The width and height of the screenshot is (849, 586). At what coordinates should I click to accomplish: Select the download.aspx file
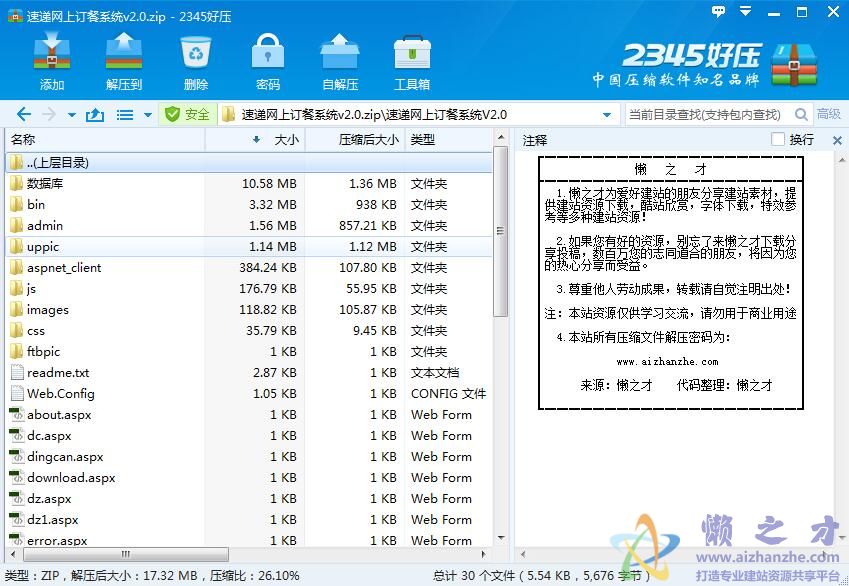(x=63, y=478)
